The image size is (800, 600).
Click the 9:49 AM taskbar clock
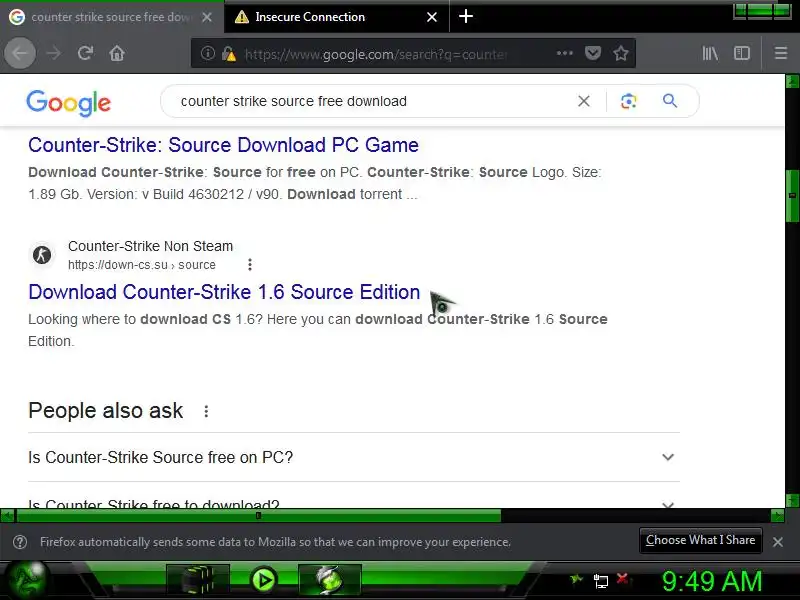click(712, 581)
